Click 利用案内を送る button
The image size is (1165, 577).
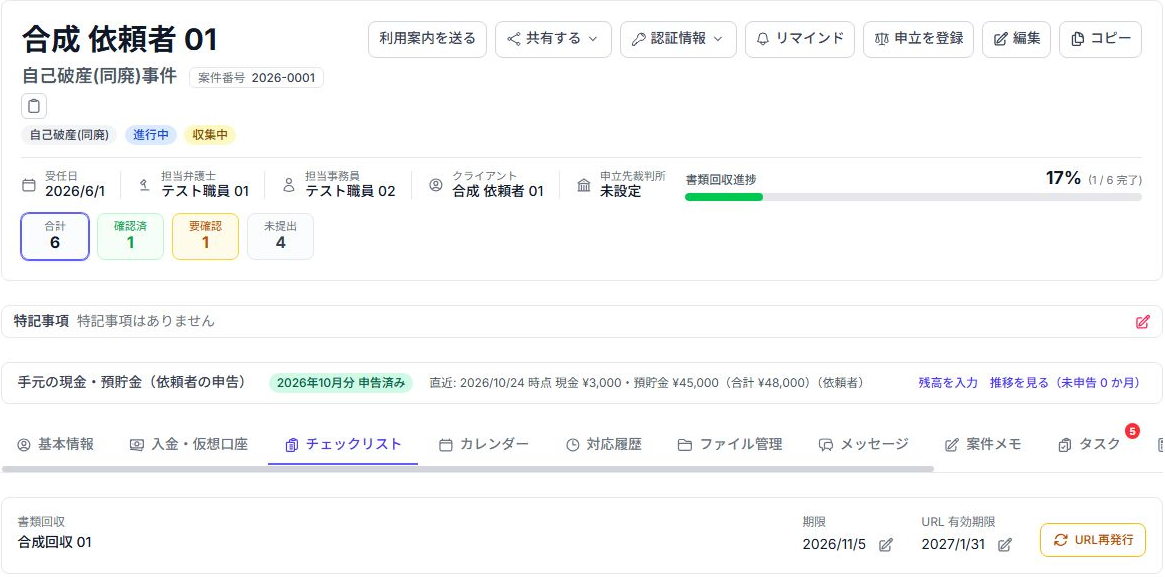click(x=427, y=39)
